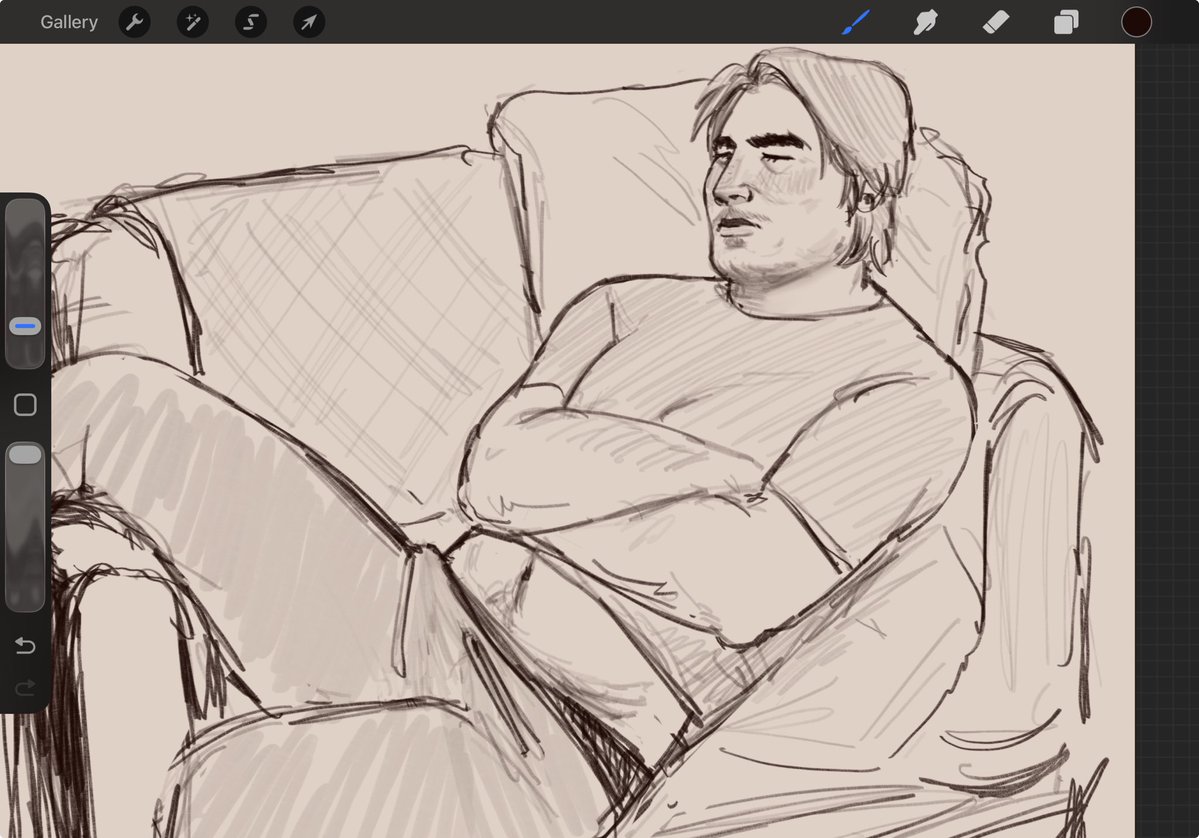Tap the brush size slider

point(25,280)
